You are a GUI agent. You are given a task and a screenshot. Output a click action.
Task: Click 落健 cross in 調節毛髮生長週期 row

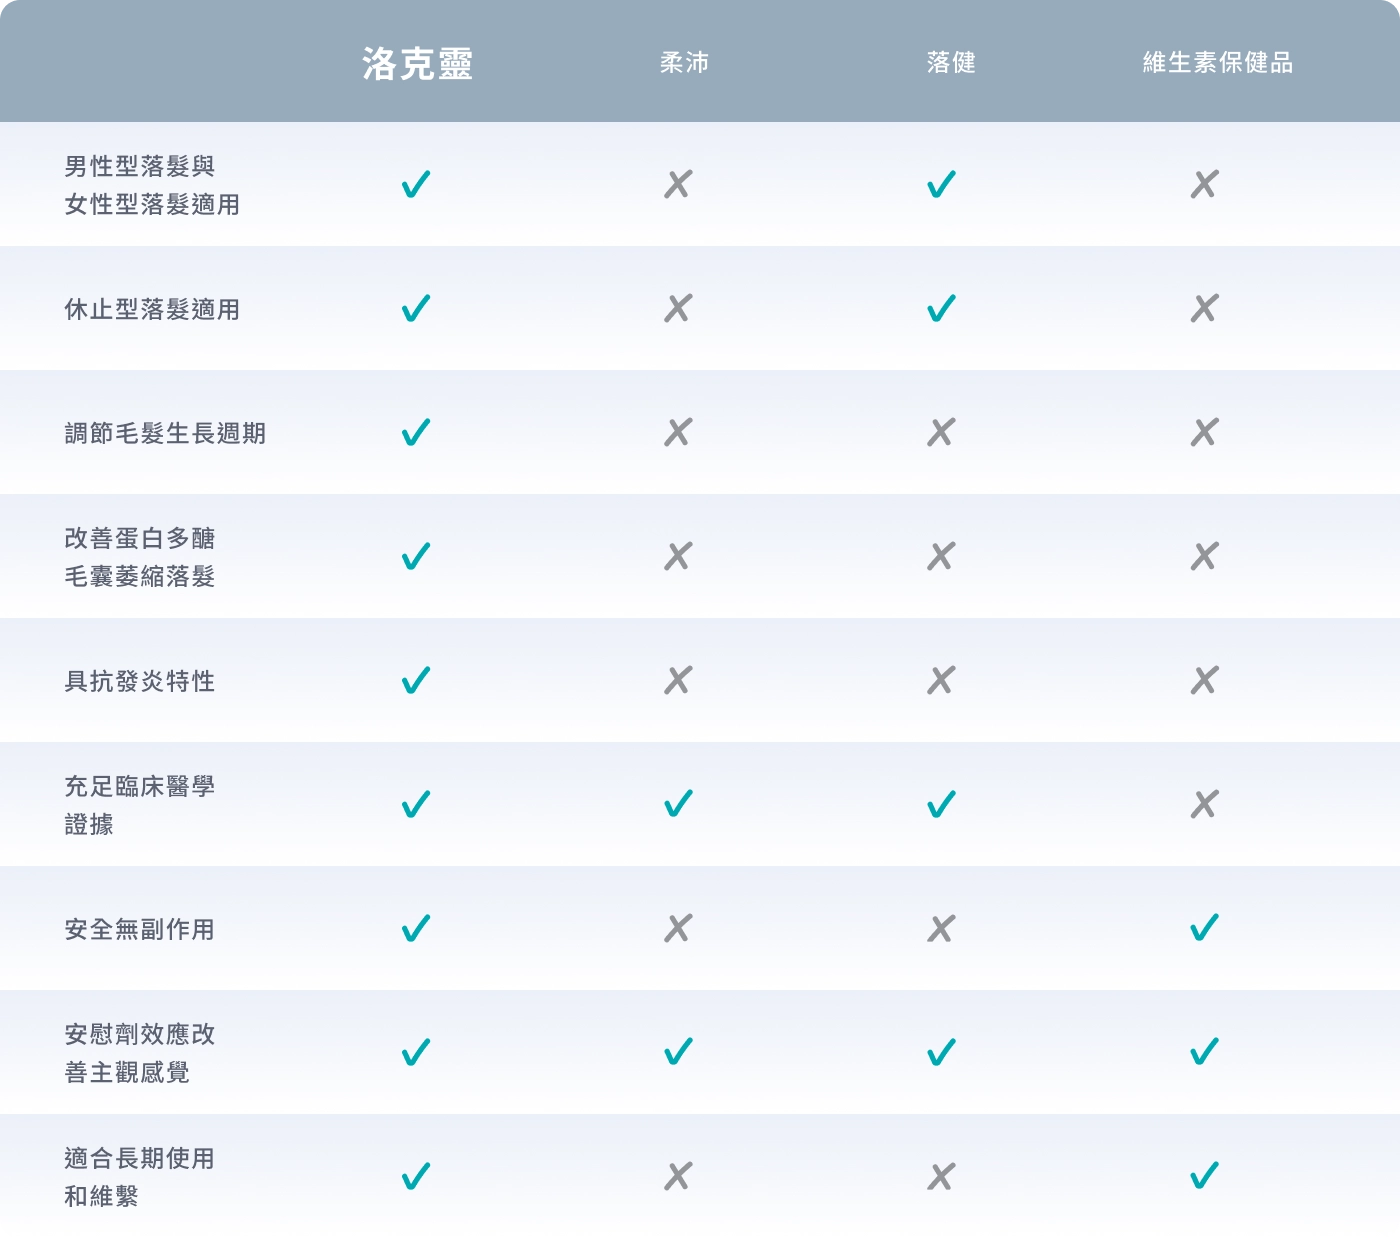(941, 432)
